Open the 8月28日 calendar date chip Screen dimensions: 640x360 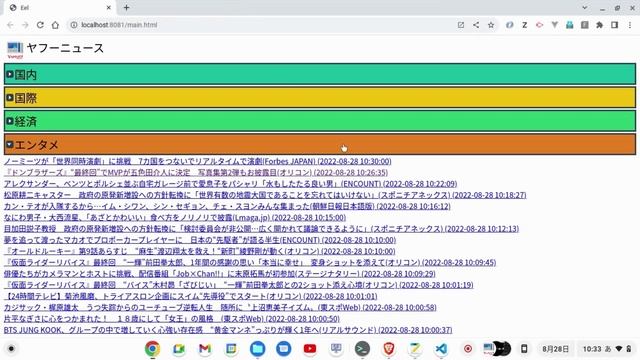tap(556, 349)
